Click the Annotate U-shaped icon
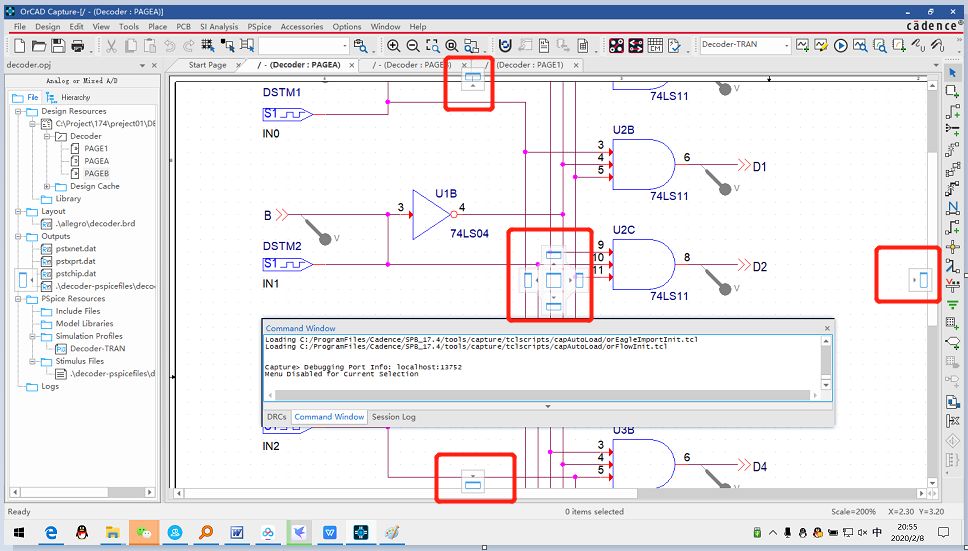The image size is (968, 551). click(505, 46)
